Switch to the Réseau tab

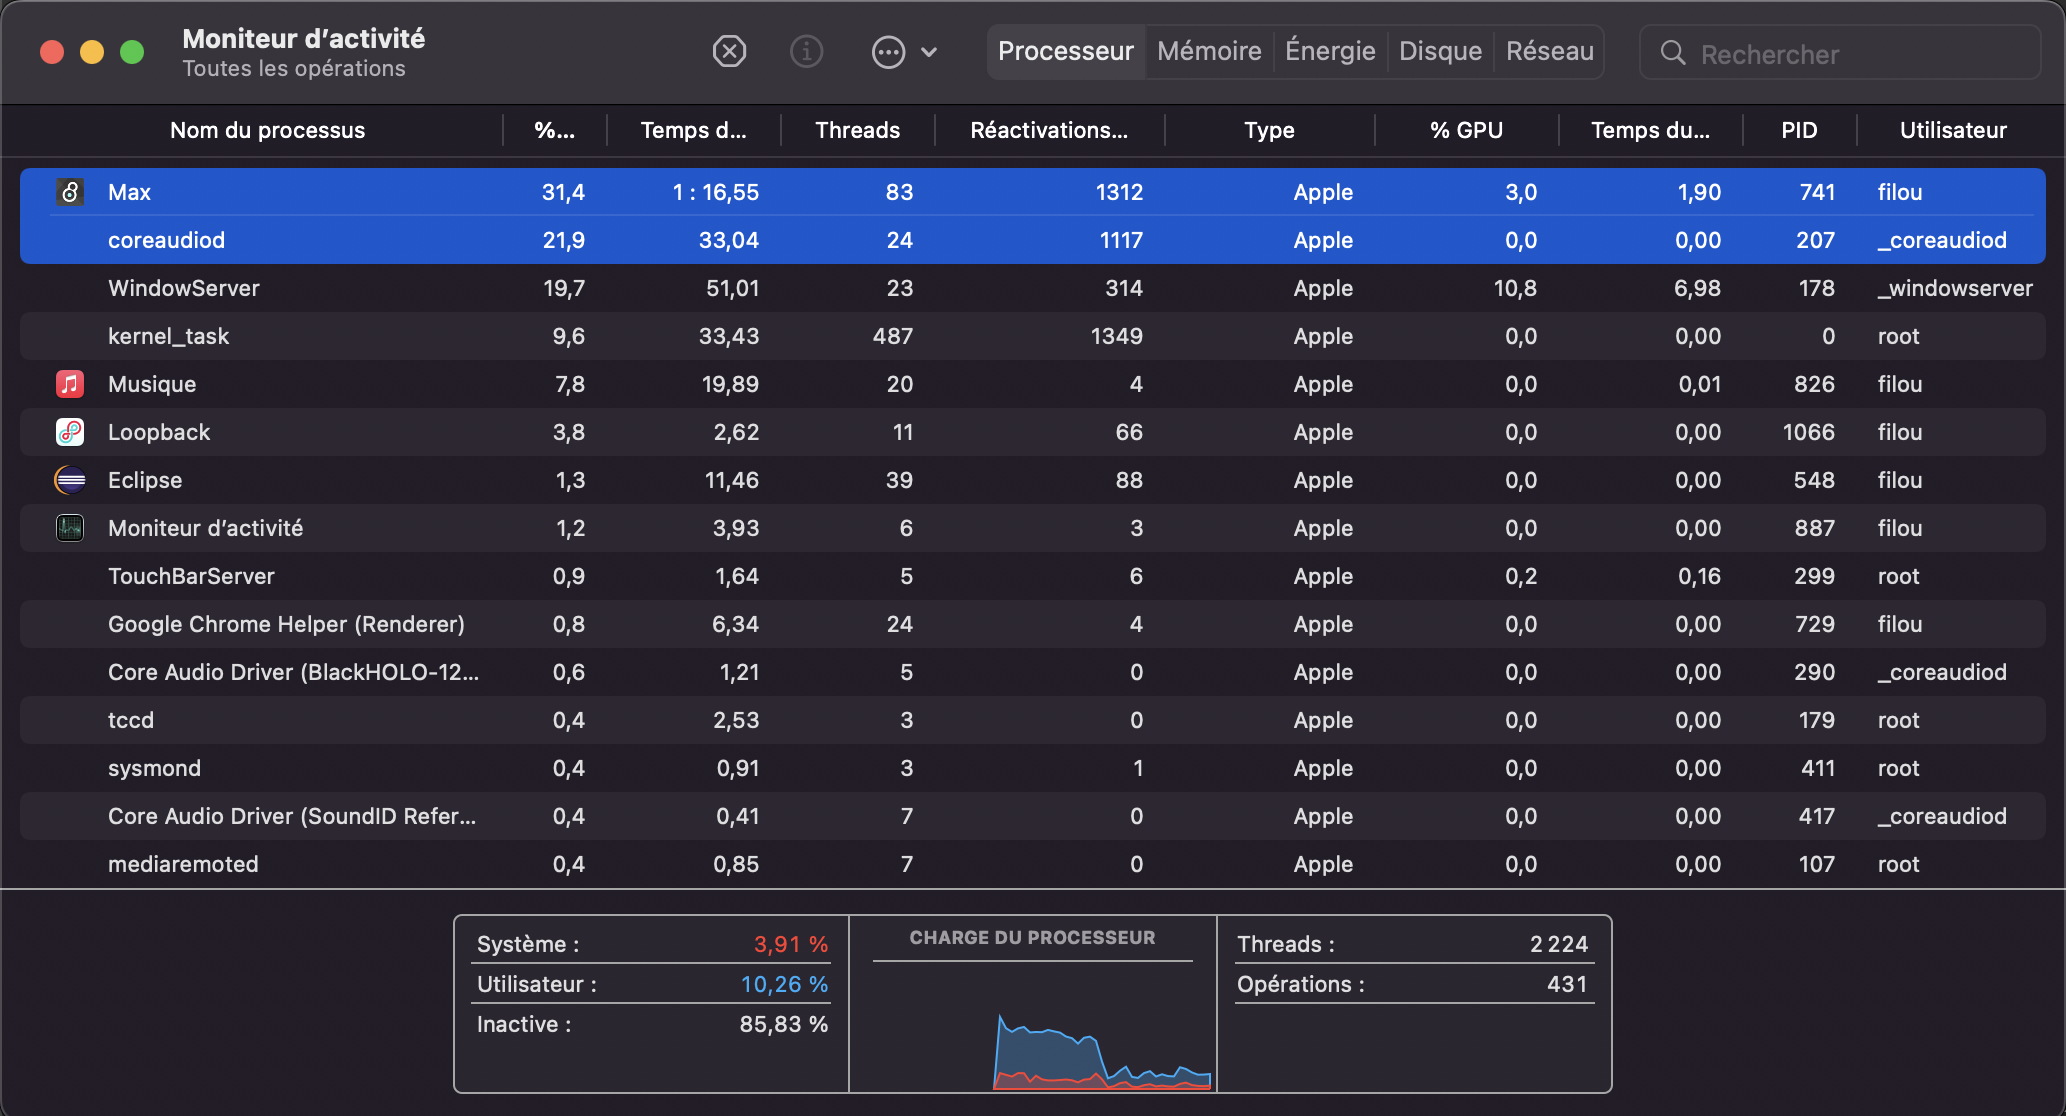pos(1550,51)
